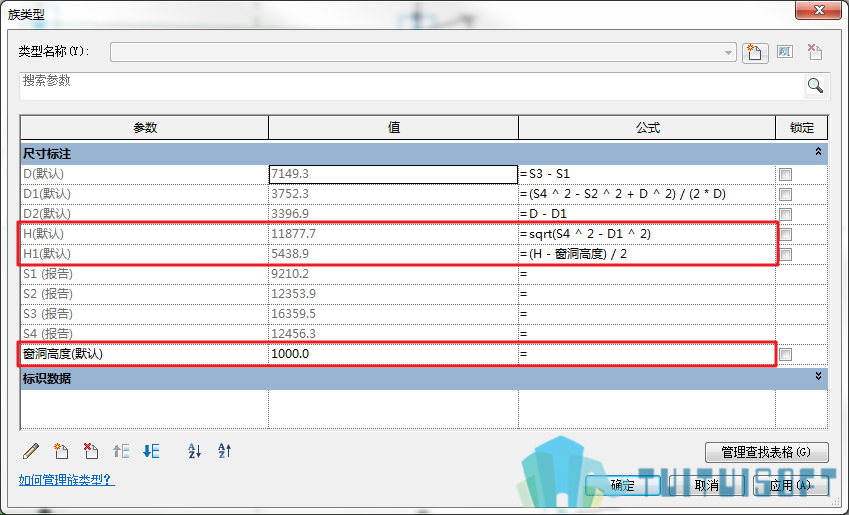Click the 取消 button
Viewport: 849px width, 515px height.
tap(707, 485)
